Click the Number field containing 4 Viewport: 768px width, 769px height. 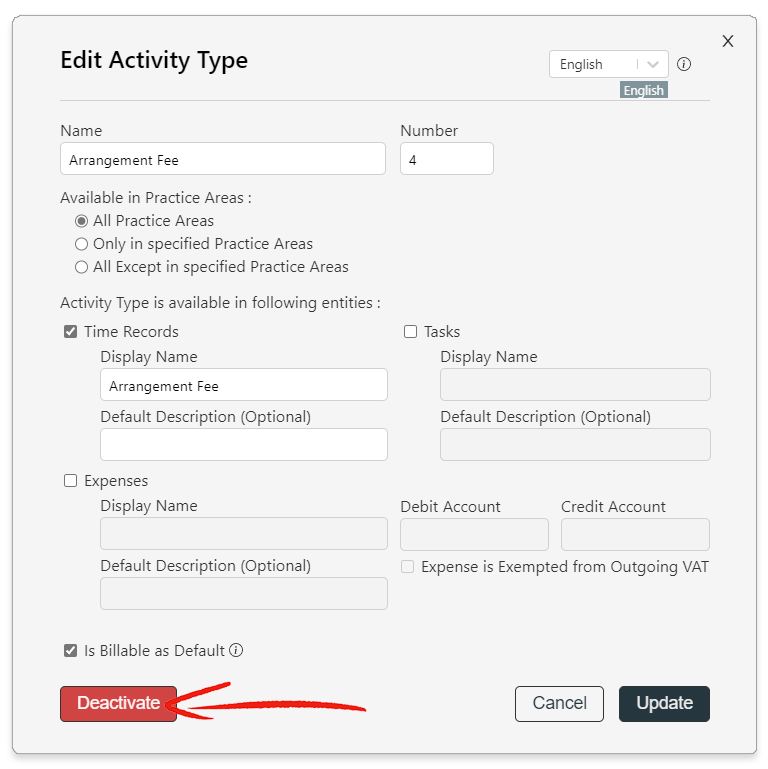(x=447, y=159)
